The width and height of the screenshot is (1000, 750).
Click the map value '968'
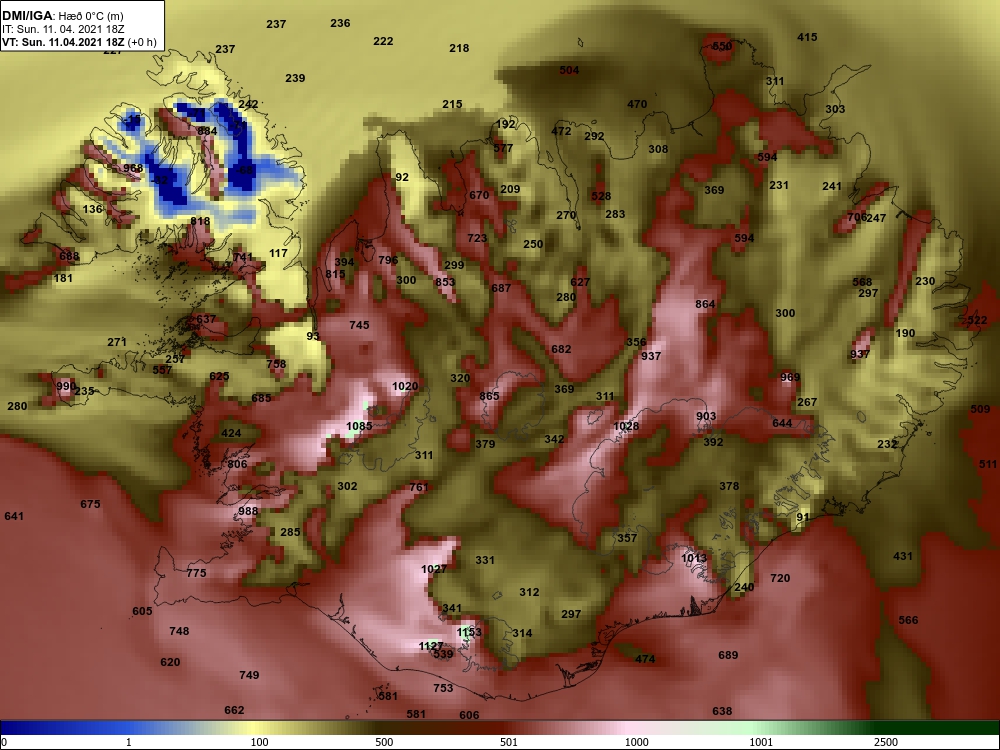point(133,168)
